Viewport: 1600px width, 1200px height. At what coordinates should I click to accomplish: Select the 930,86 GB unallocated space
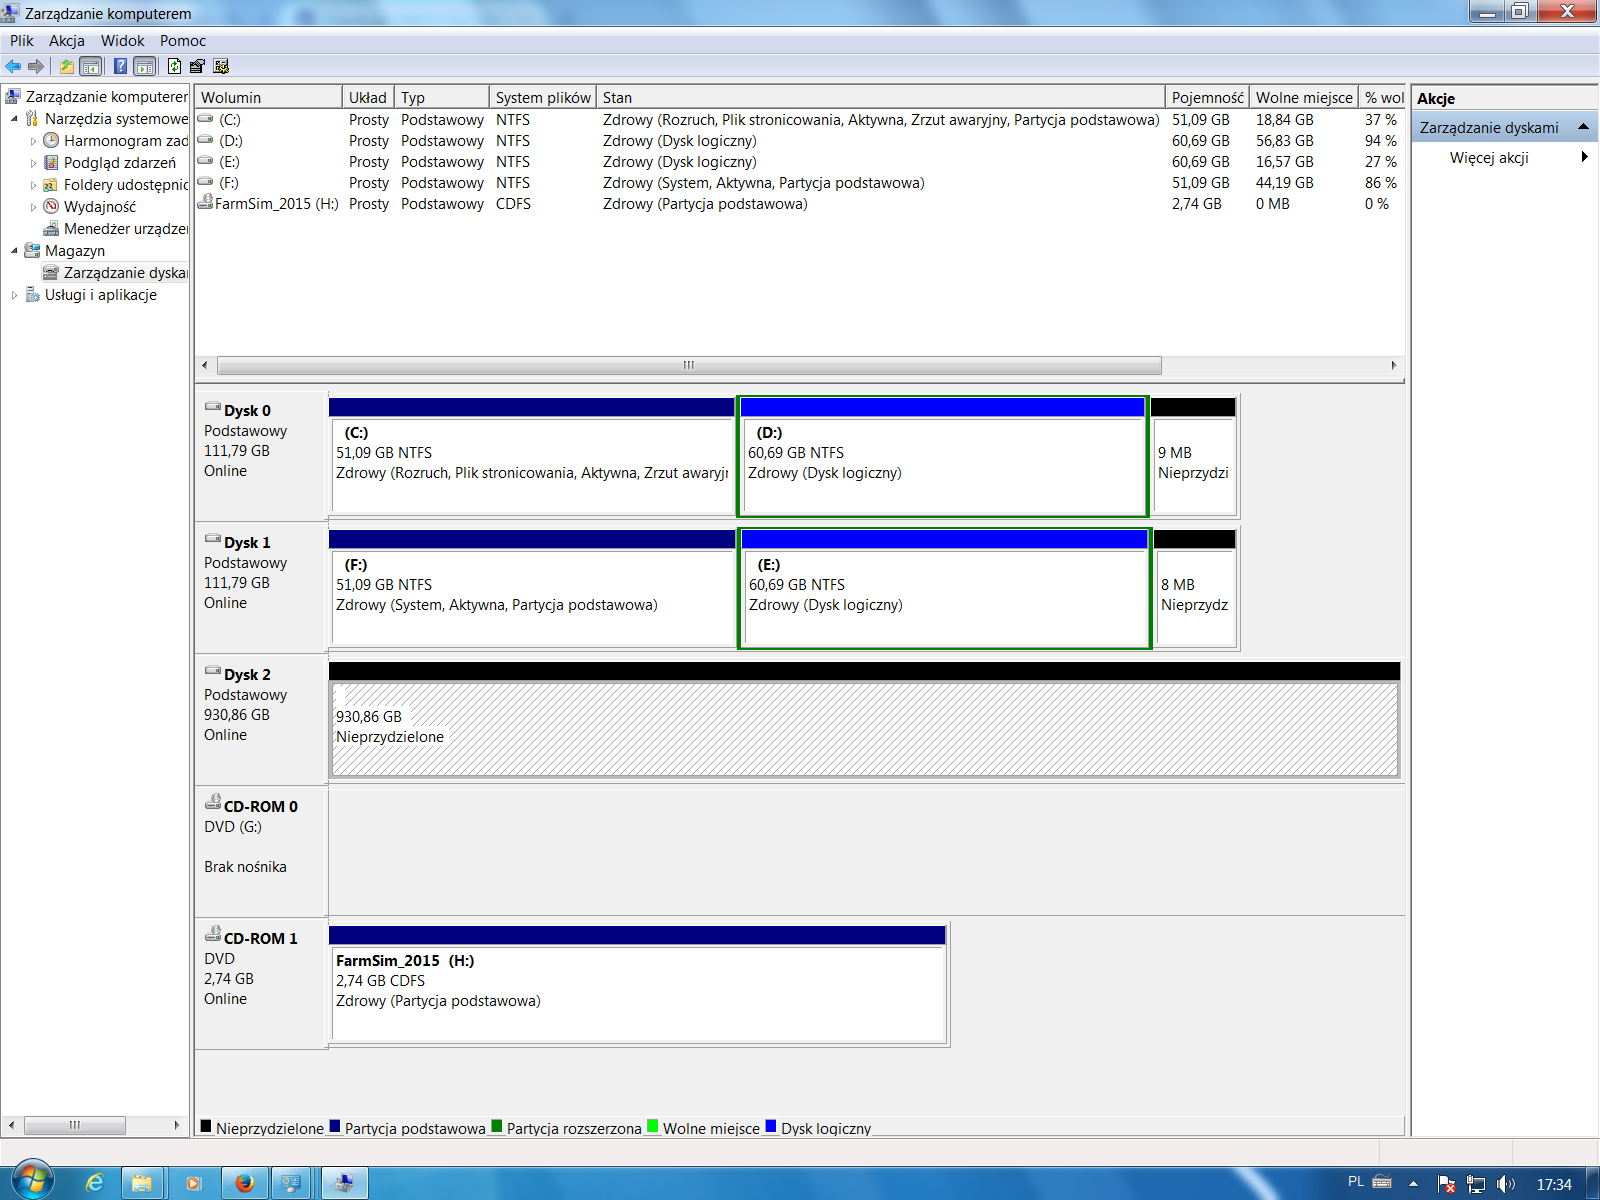coord(864,720)
